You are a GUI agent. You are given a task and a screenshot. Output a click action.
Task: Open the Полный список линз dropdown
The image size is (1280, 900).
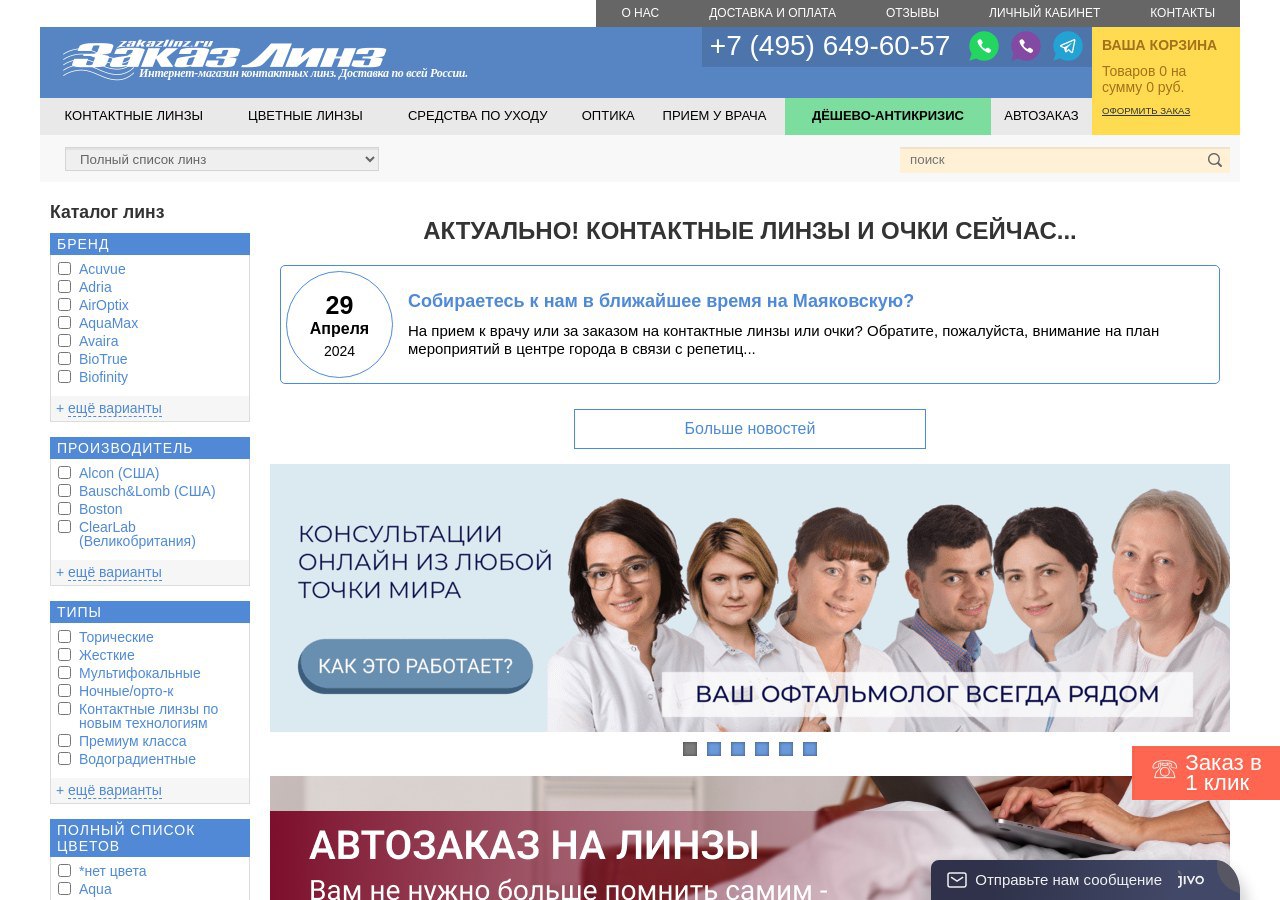[x=222, y=159]
